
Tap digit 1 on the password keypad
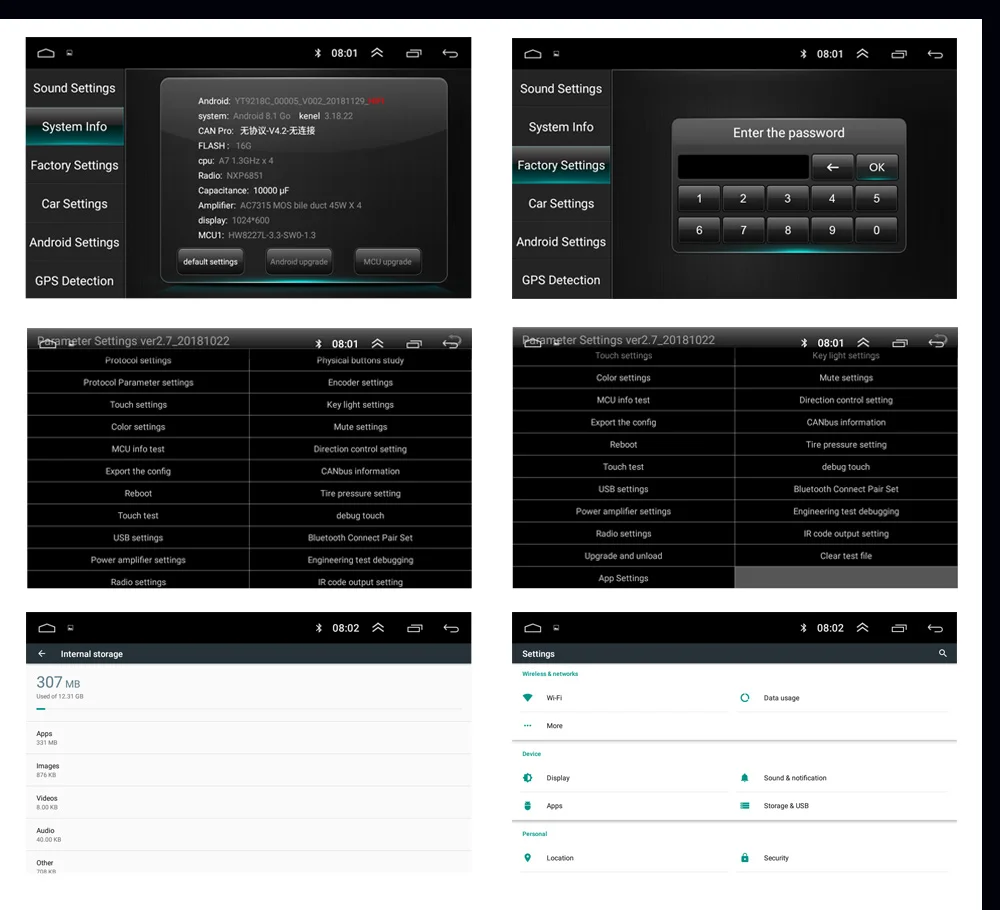pos(699,198)
